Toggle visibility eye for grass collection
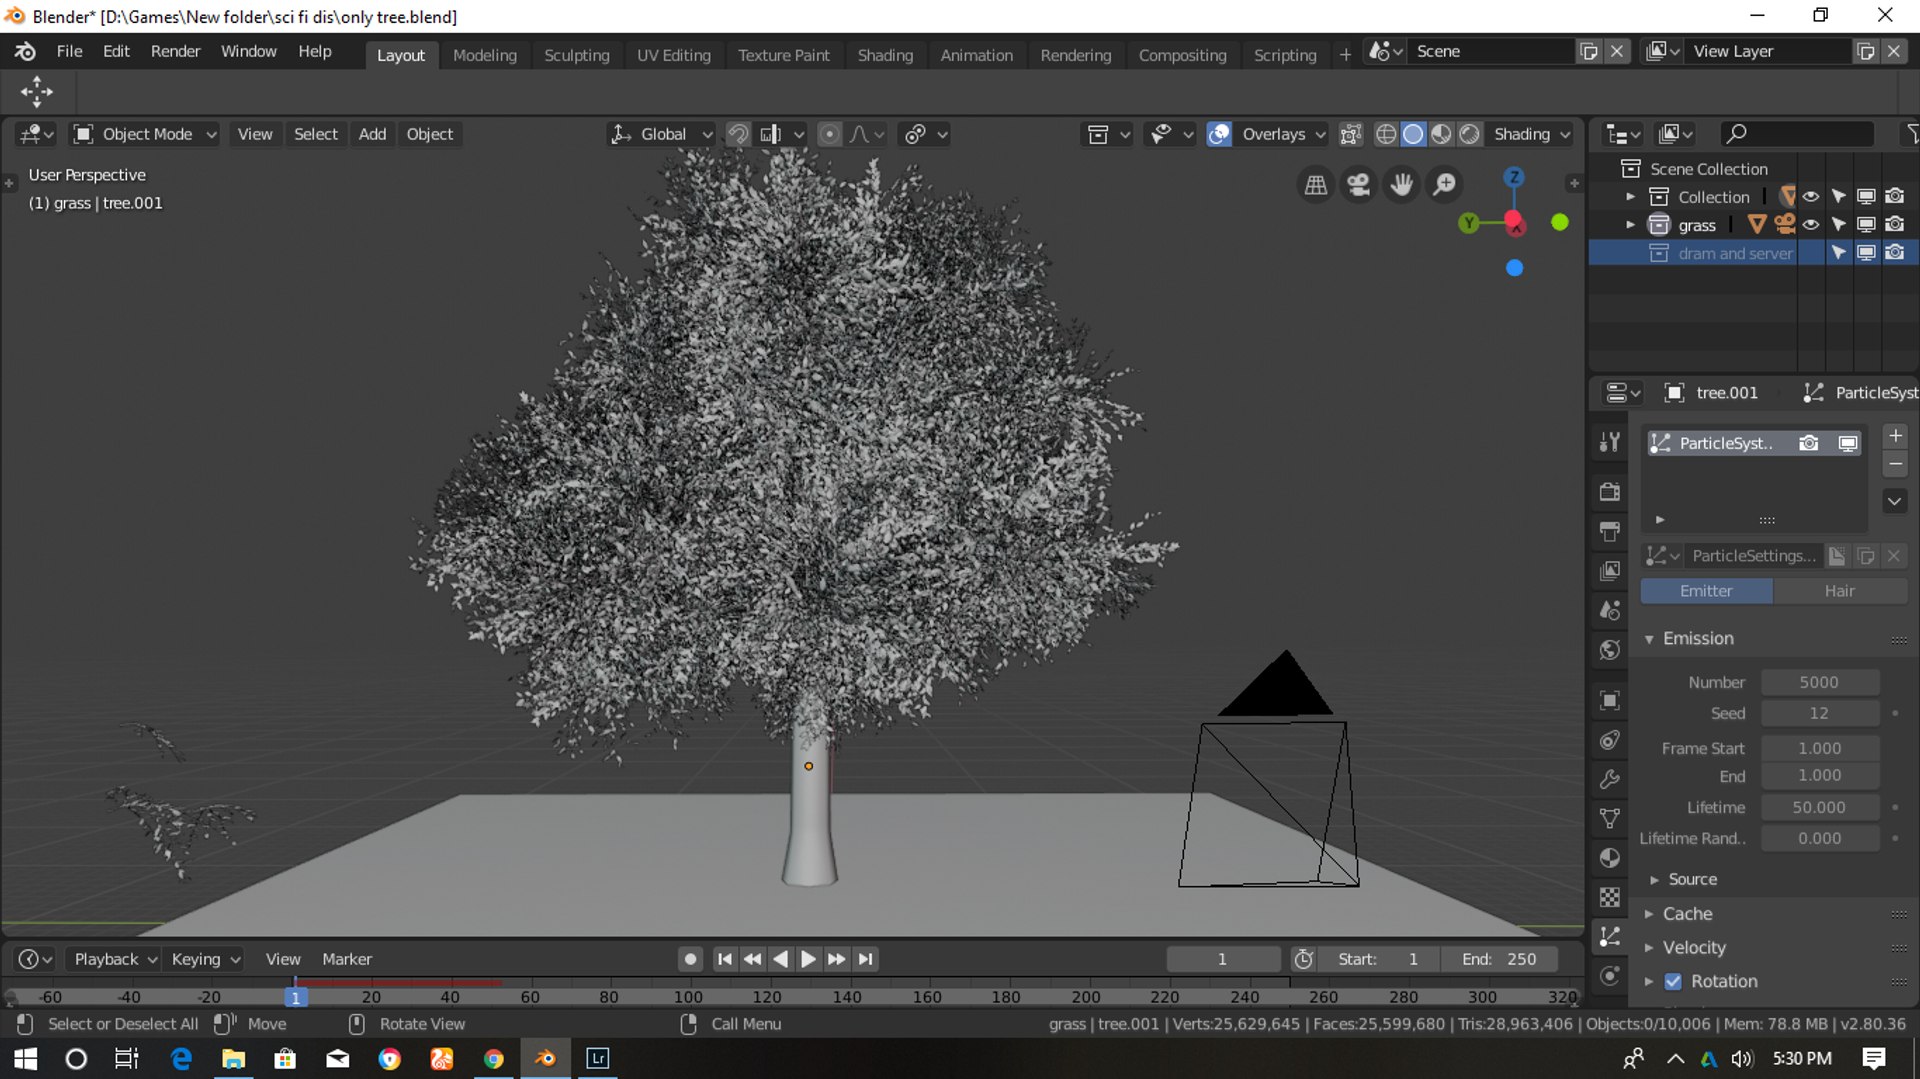The image size is (1920, 1079). (x=1810, y=225)
